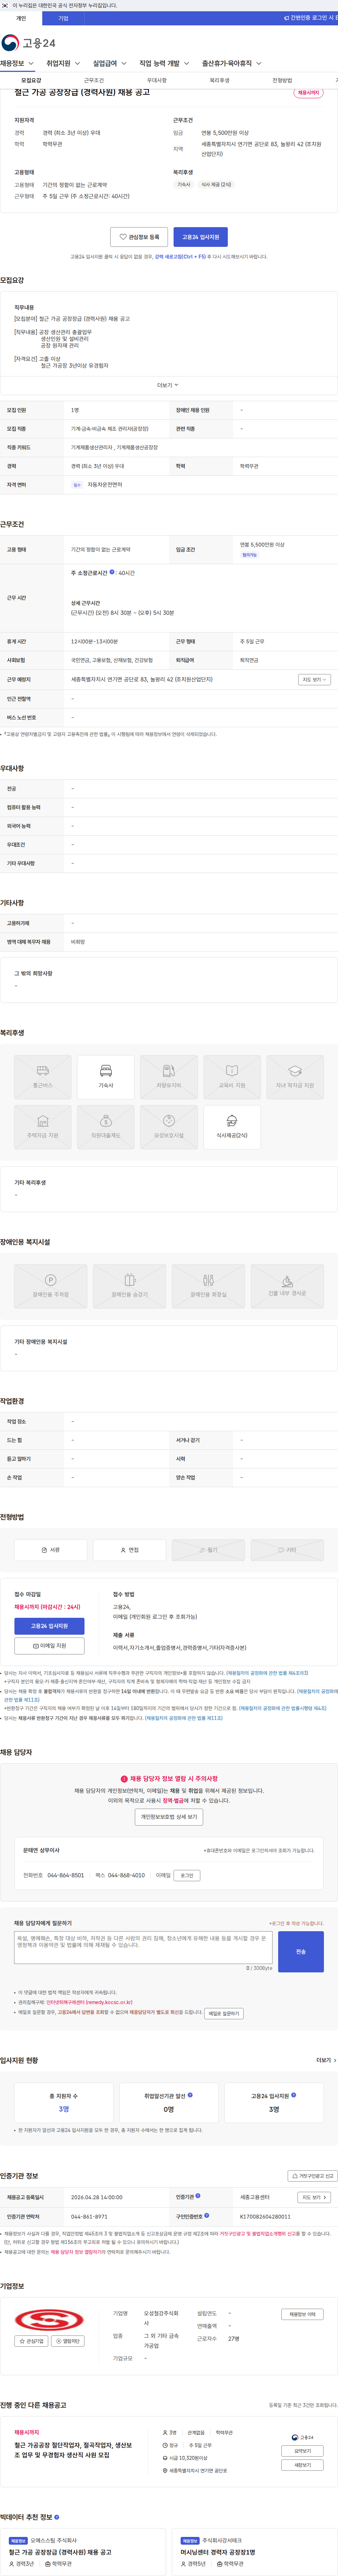This screenshot has width=338, height=2576.
Task: Click 고용24 입사지원 button under 접수 마감일
Action: pyautogui.click(x=49, y=1626)
